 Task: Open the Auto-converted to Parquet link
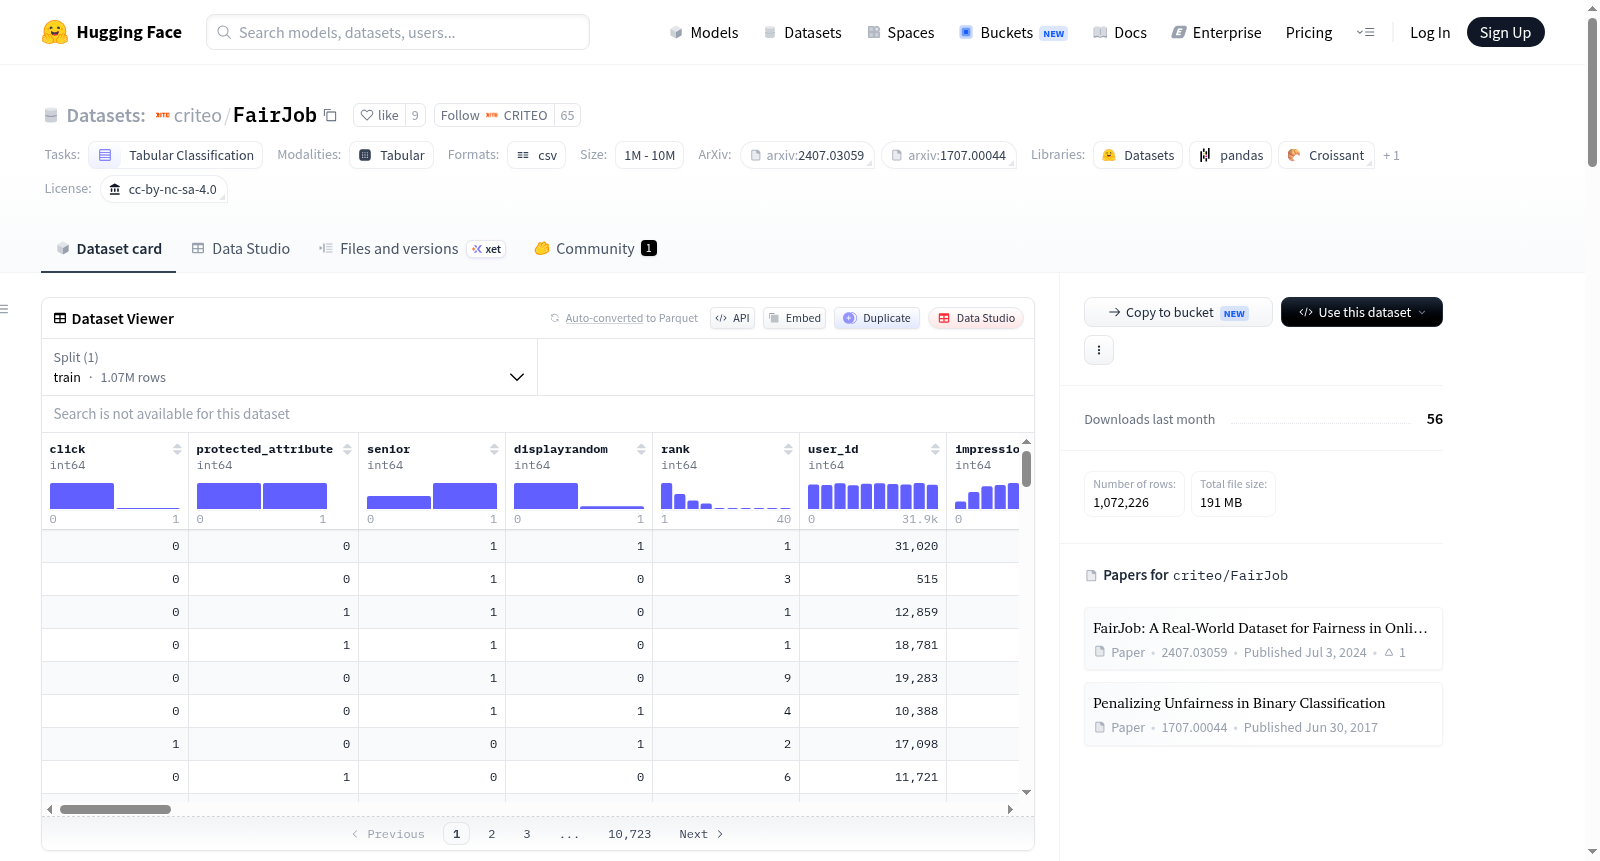(x=604, y=318)
